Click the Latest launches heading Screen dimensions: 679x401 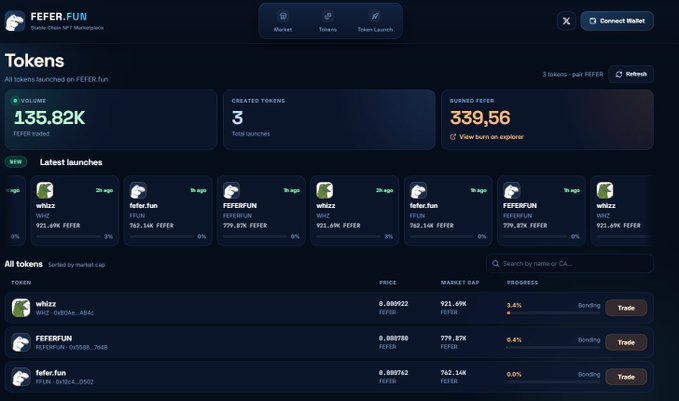pos(71,162)
